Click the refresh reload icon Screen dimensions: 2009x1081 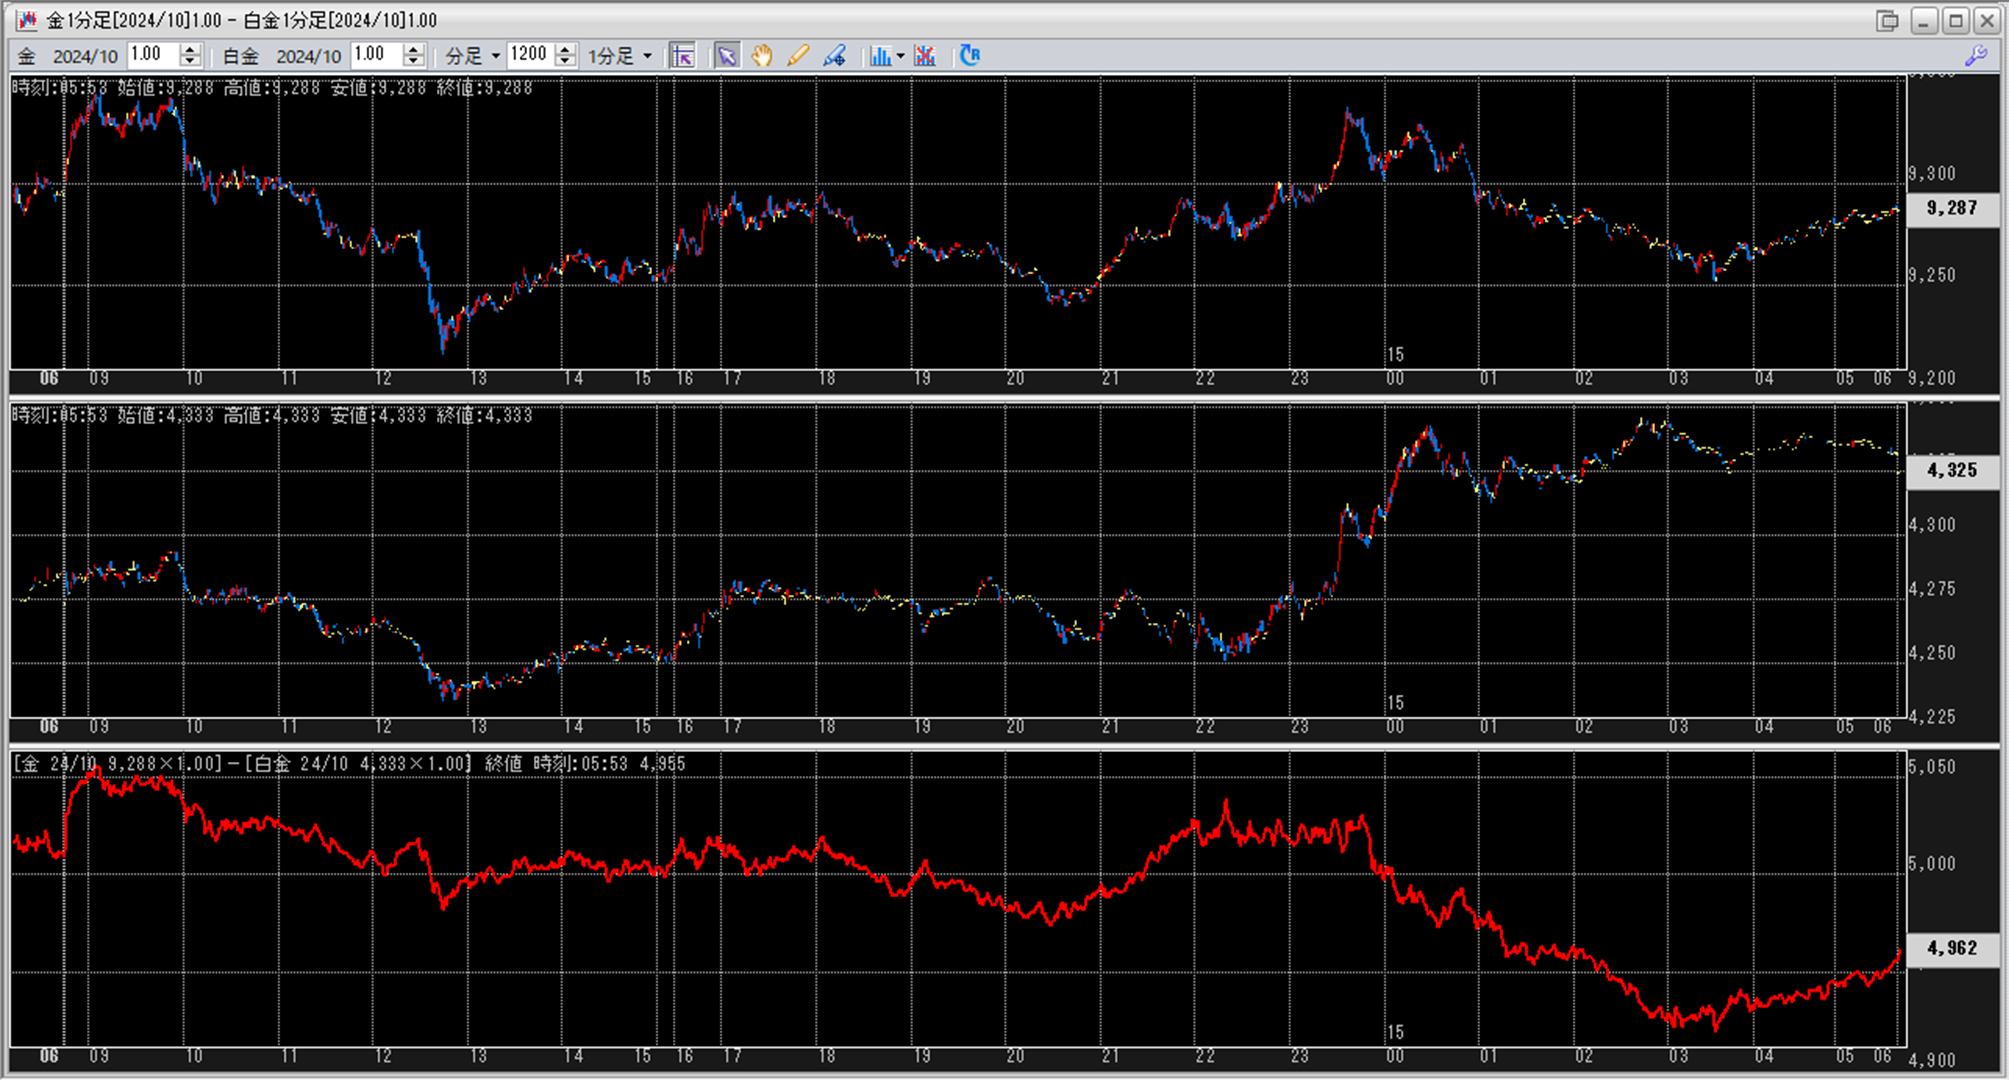pos(969,56)
